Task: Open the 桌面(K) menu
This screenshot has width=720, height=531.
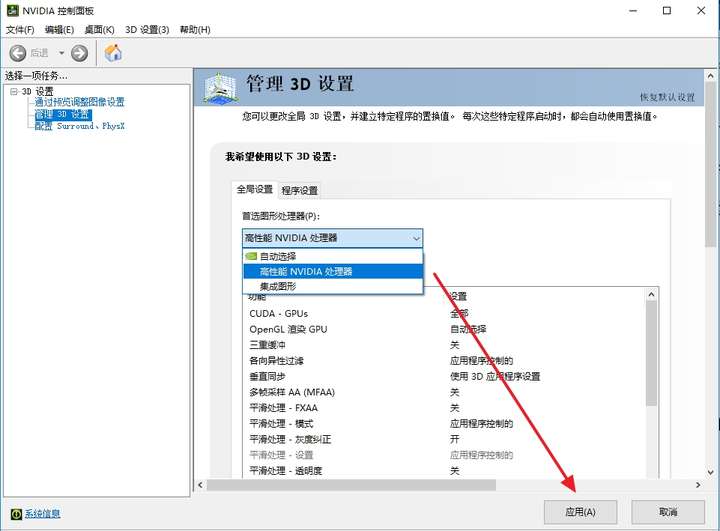Action: point(99,30)
